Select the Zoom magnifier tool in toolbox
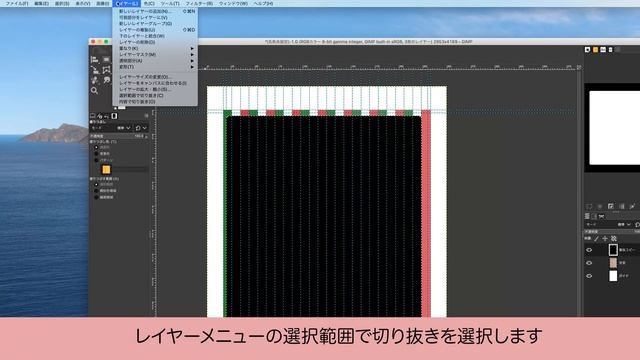The width and height of the screenshot is (640, 360). pyautogui.click(x=94, y=90)
